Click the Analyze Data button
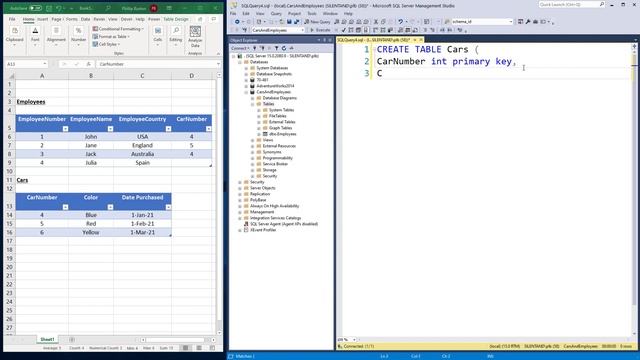Screen dimensions: 640x360 tap(195, 37)
